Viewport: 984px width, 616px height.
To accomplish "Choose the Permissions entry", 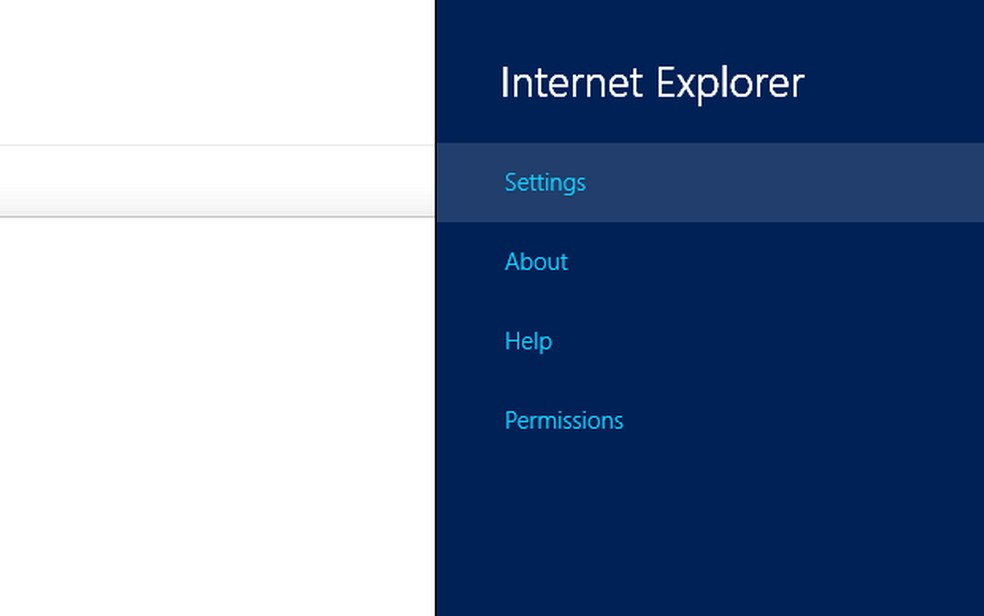I will coord(564,421).
